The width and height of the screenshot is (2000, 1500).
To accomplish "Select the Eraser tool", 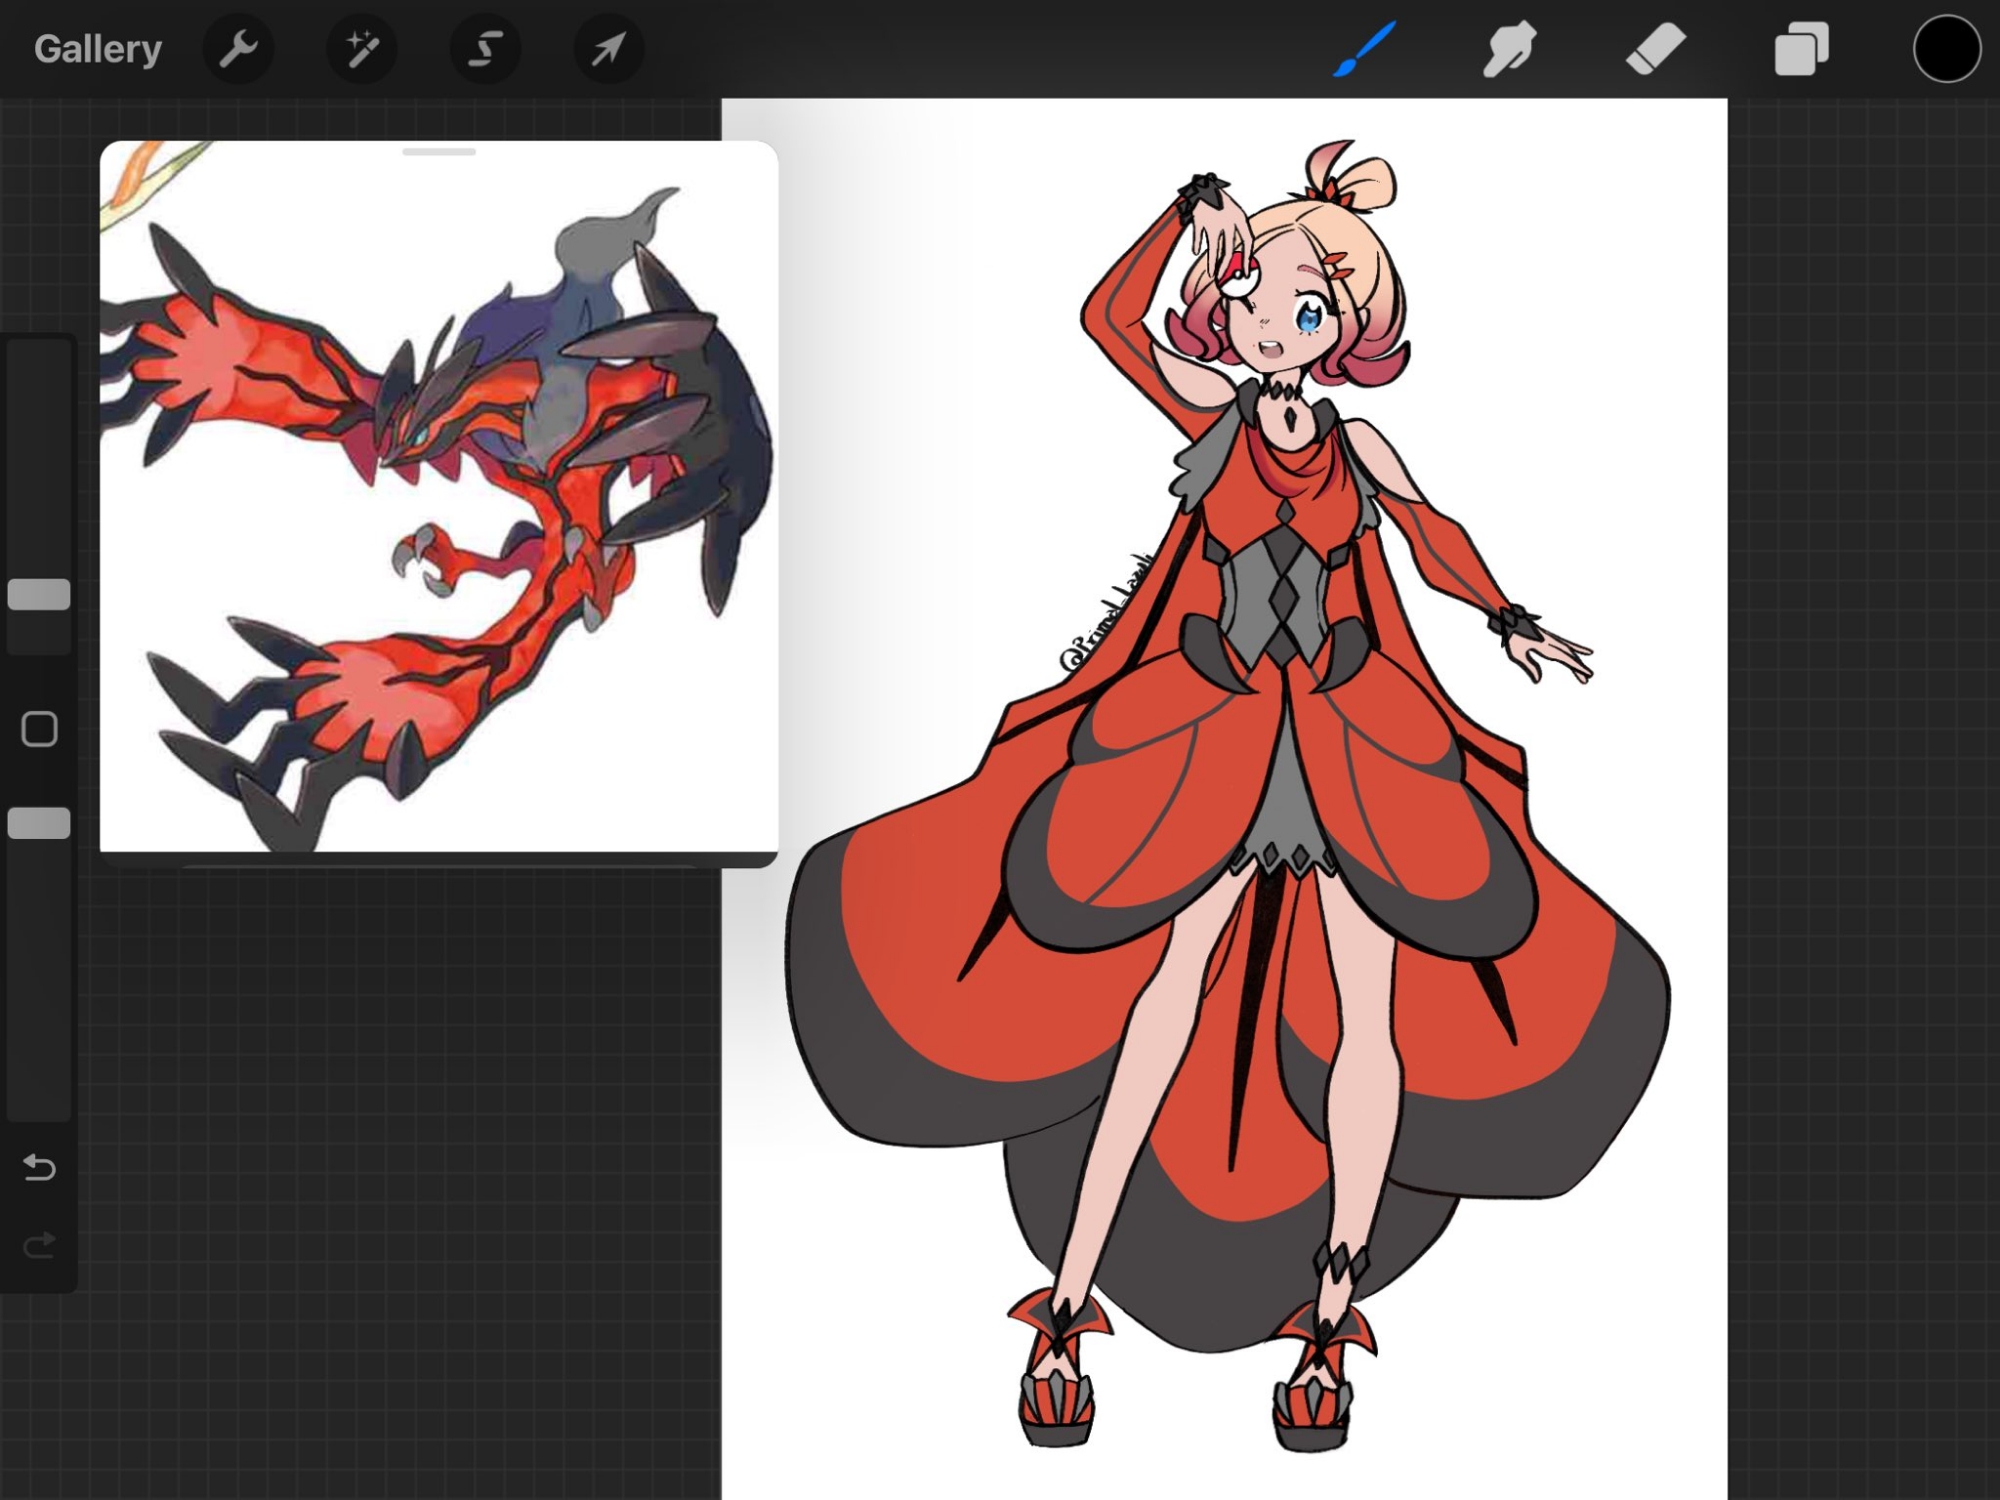I will point(1655,49).
